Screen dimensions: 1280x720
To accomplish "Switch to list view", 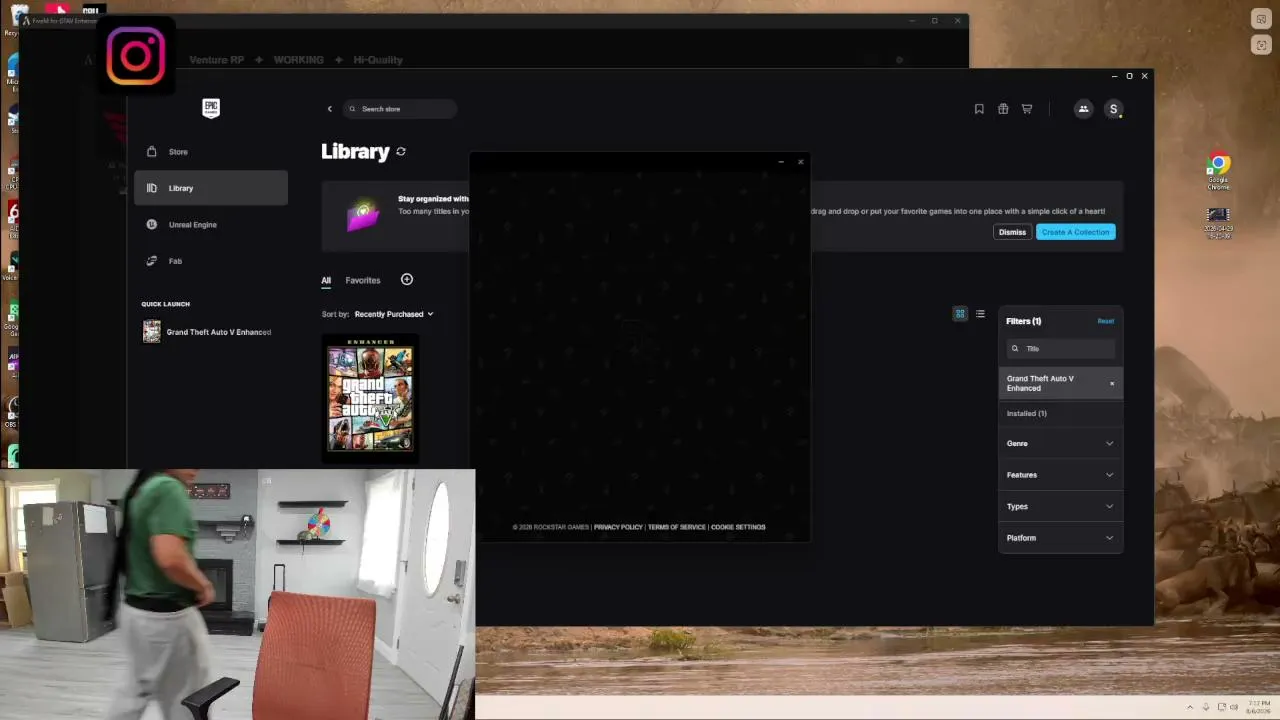I will click(980, 314).
